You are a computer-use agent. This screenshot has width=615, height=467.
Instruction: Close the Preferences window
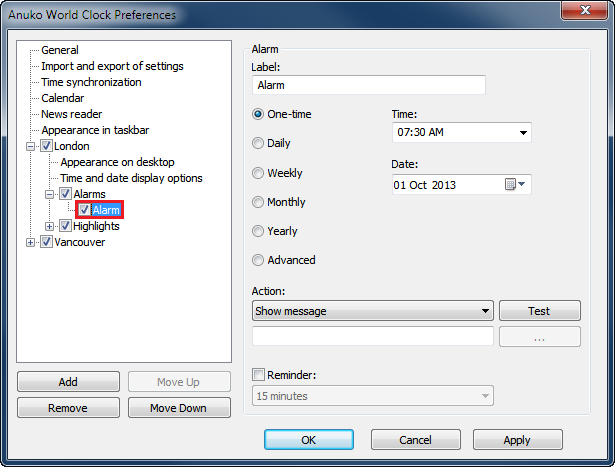(586, 13)
